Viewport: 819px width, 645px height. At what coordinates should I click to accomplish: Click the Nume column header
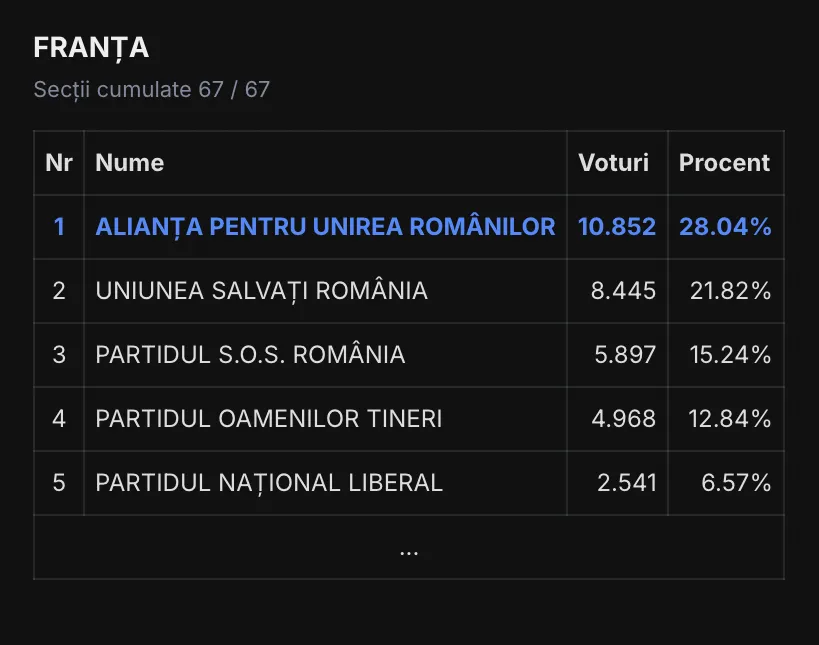point(129,163)
